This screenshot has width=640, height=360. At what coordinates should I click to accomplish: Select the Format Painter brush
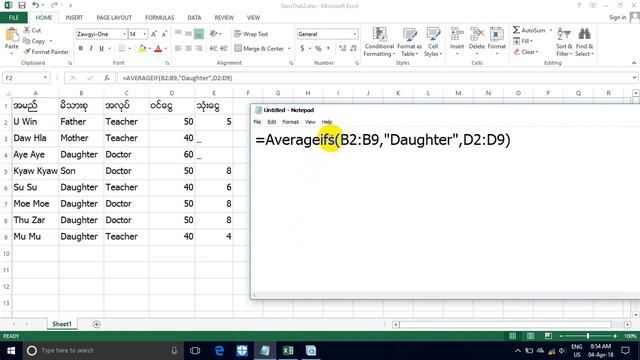click(27, 51)
